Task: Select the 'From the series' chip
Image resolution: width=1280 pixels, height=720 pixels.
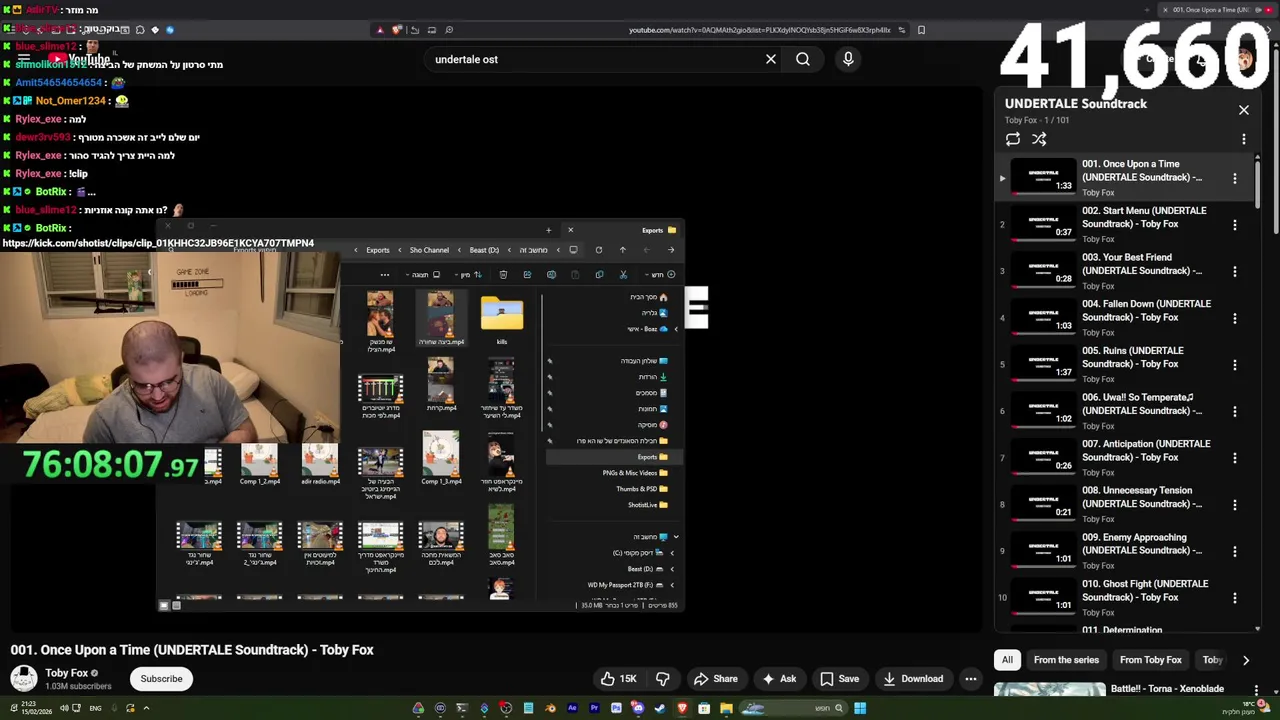Action: [1066, 660]
